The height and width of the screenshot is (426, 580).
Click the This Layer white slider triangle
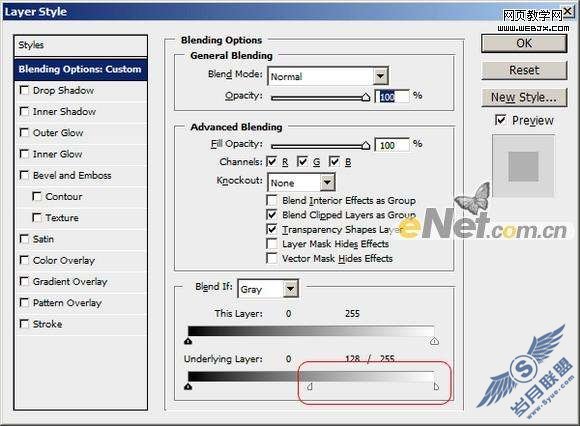tap(434, 341)
